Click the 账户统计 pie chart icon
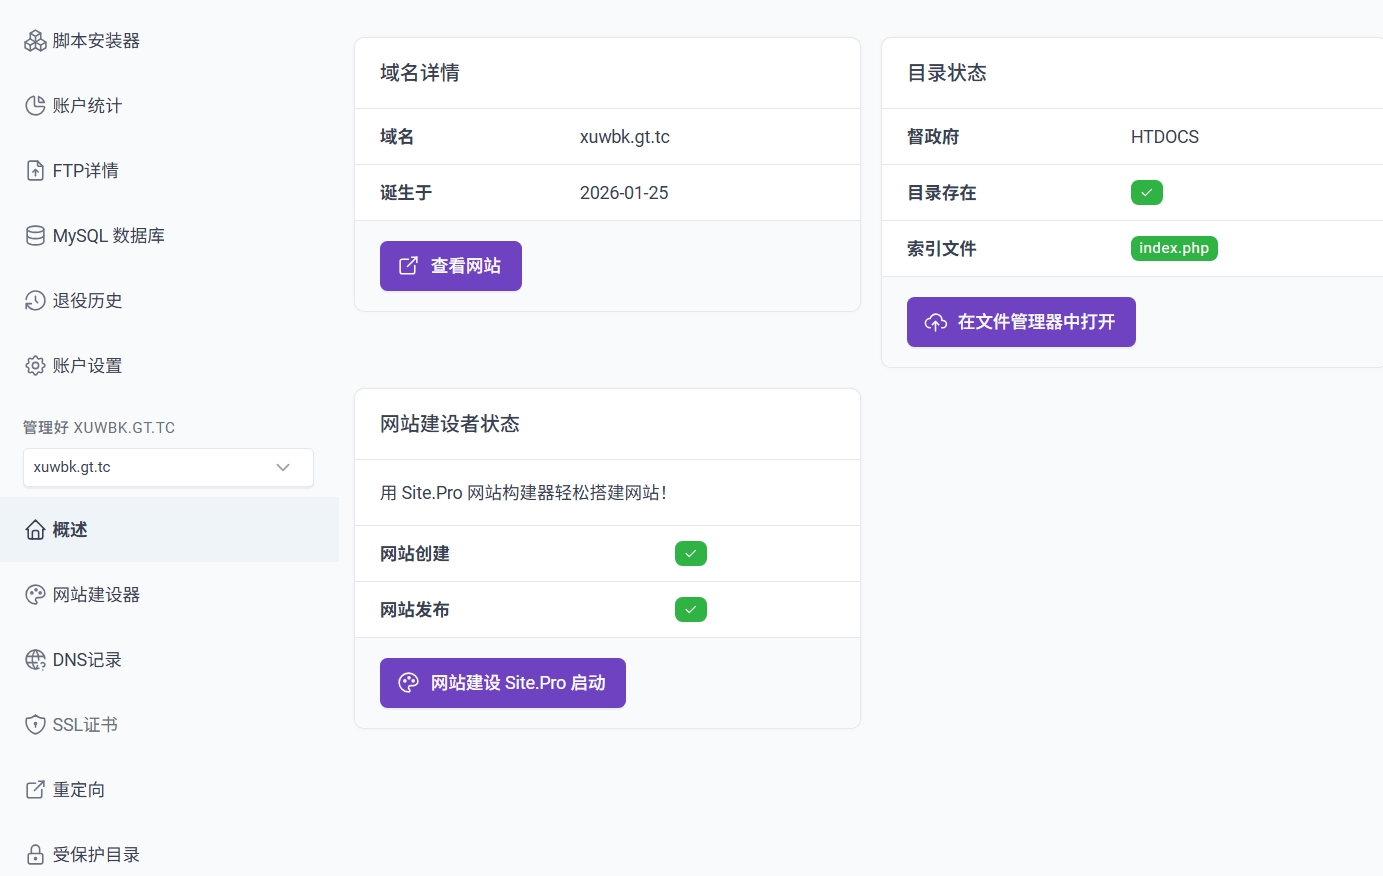 (35, 105)
